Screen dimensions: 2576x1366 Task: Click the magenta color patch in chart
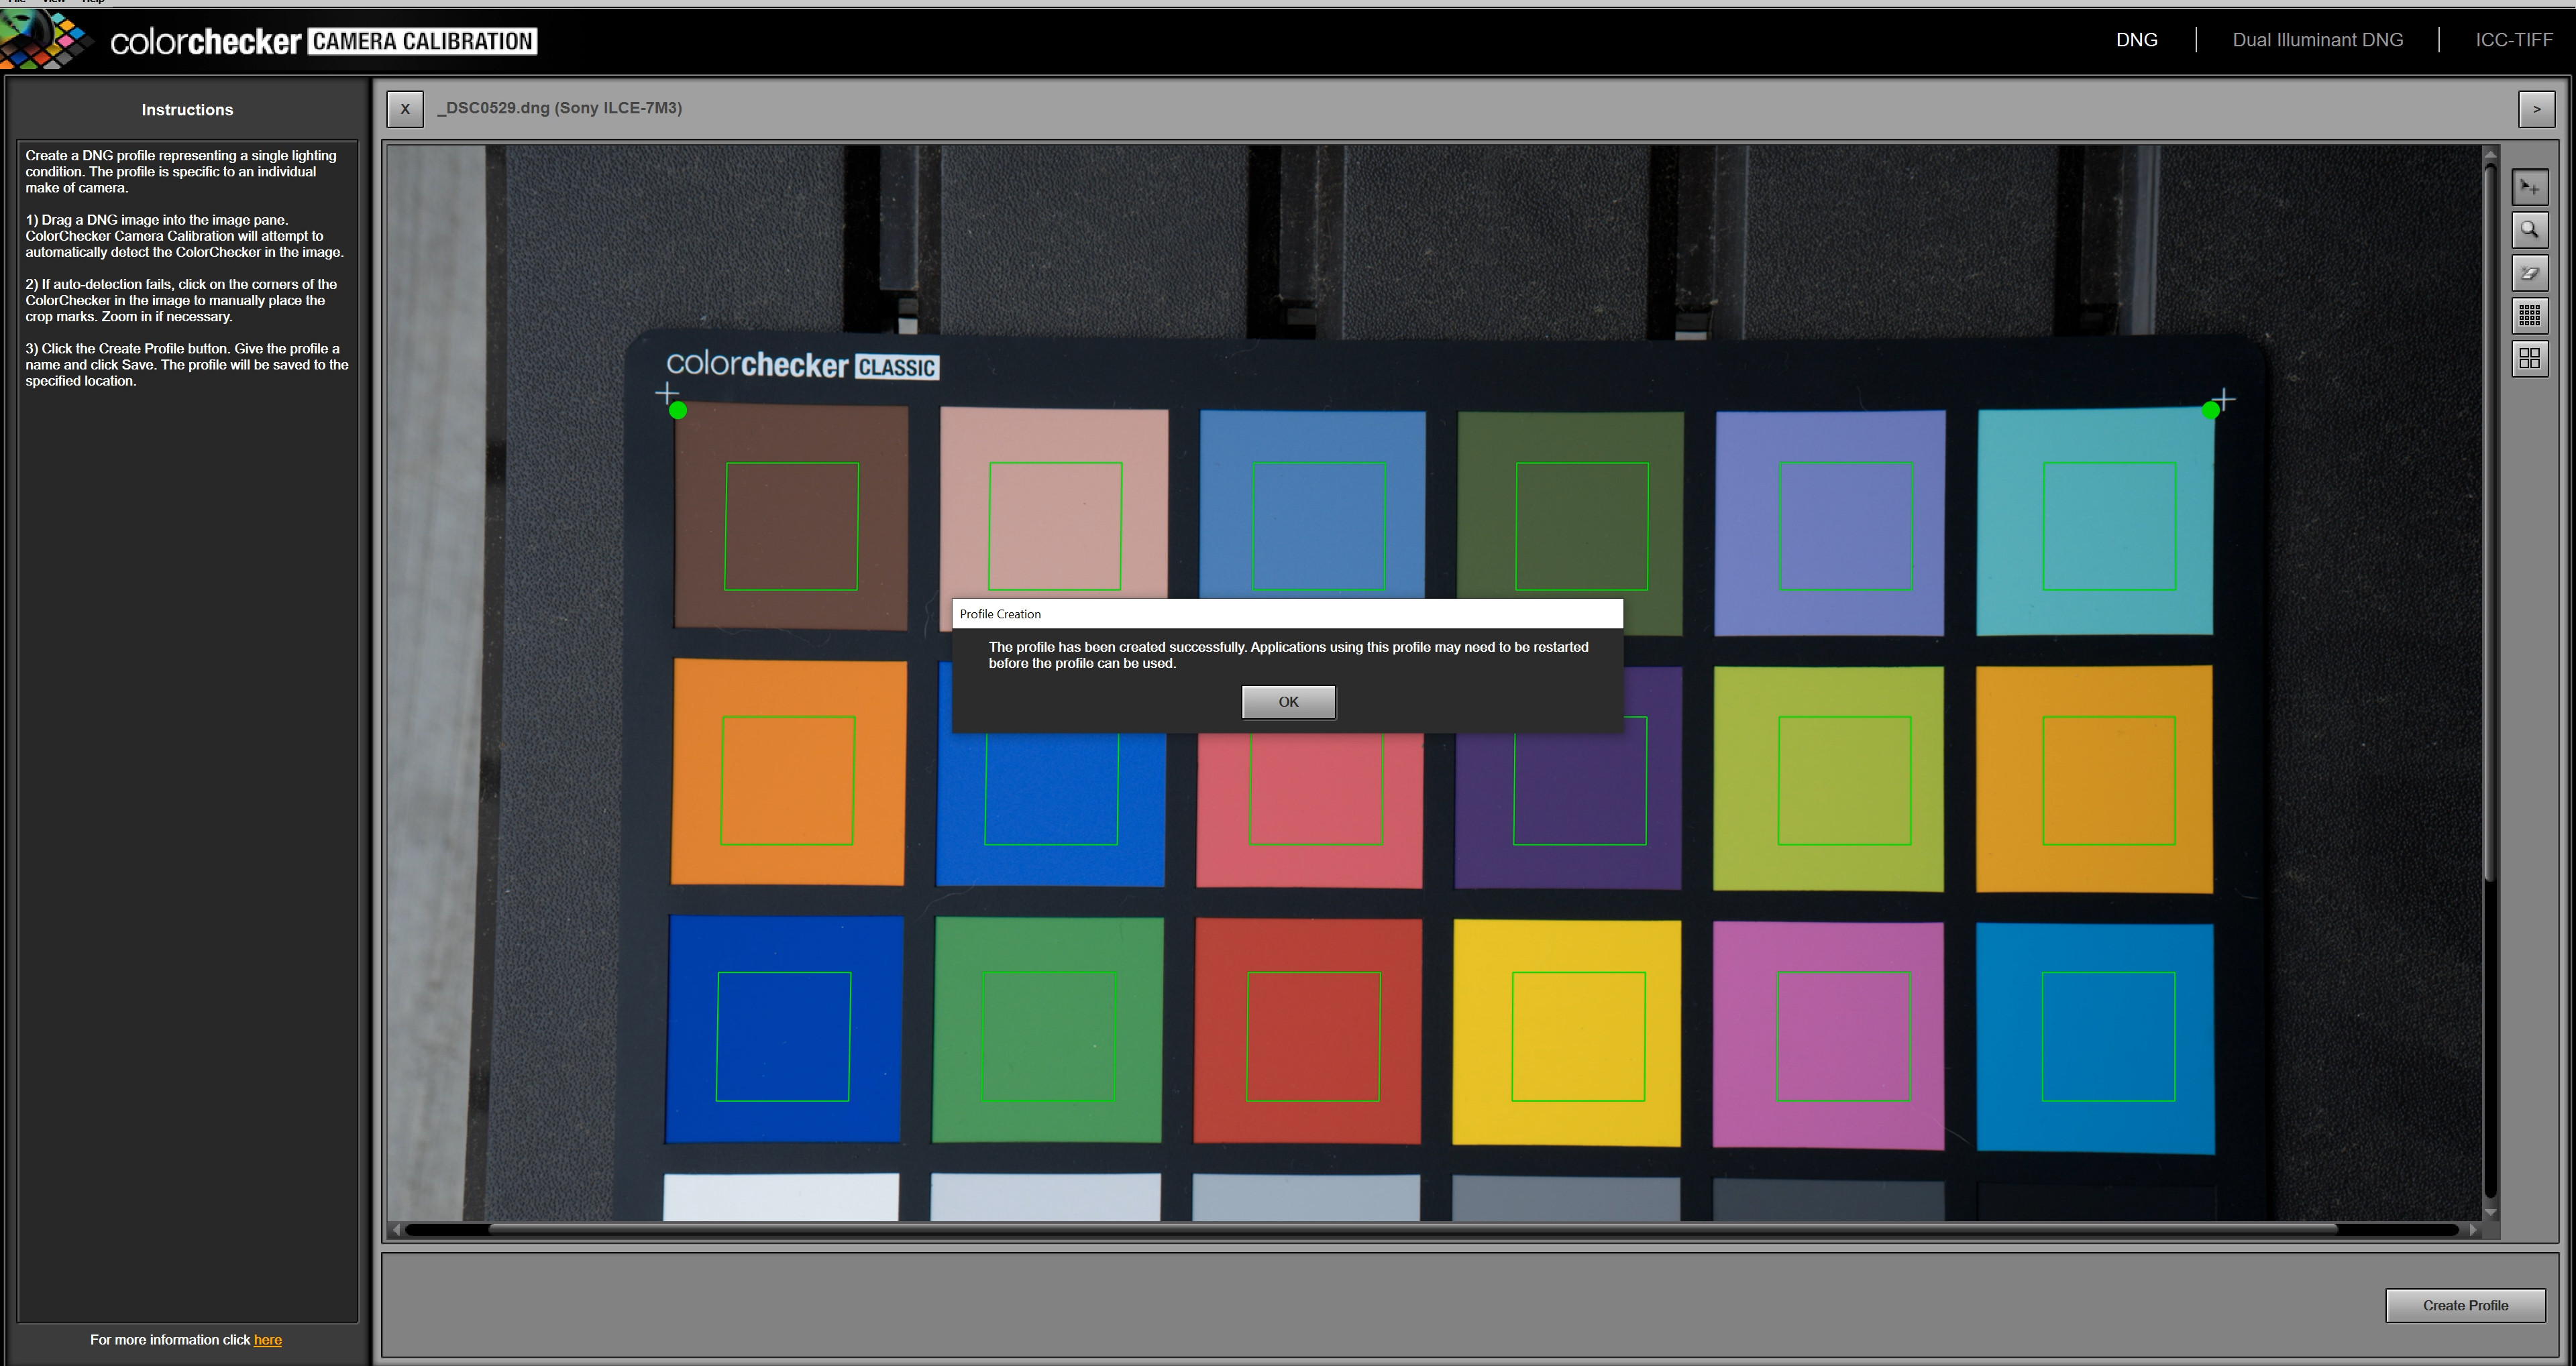1828,1035
